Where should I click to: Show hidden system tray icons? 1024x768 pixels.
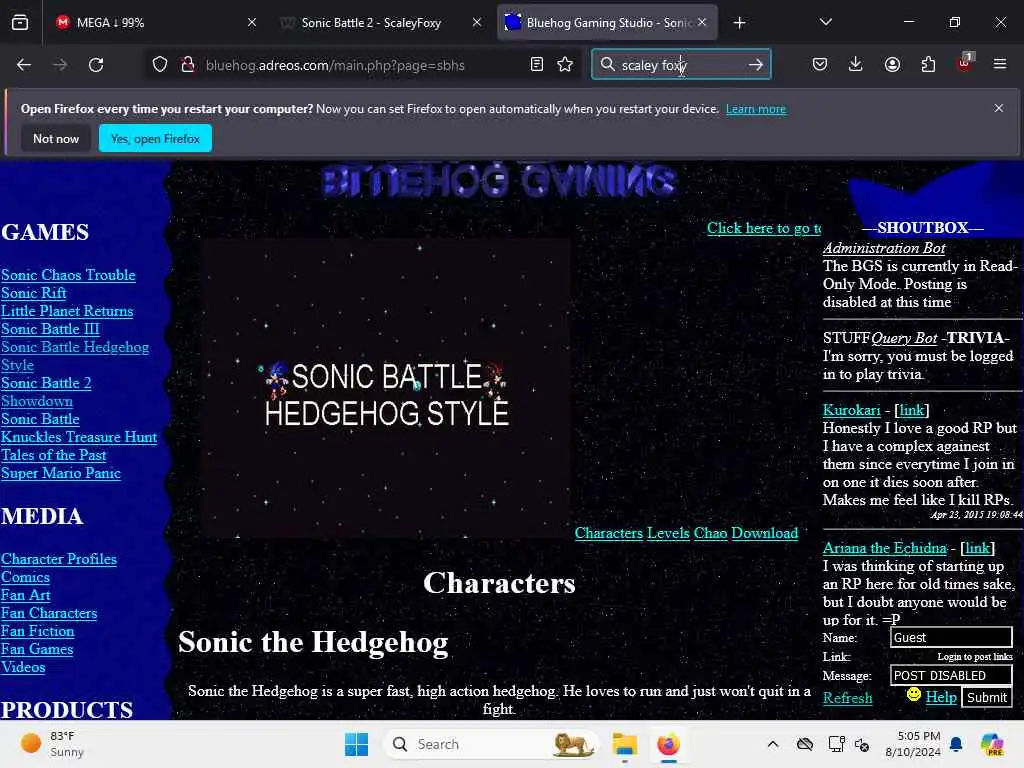point(773,744)
